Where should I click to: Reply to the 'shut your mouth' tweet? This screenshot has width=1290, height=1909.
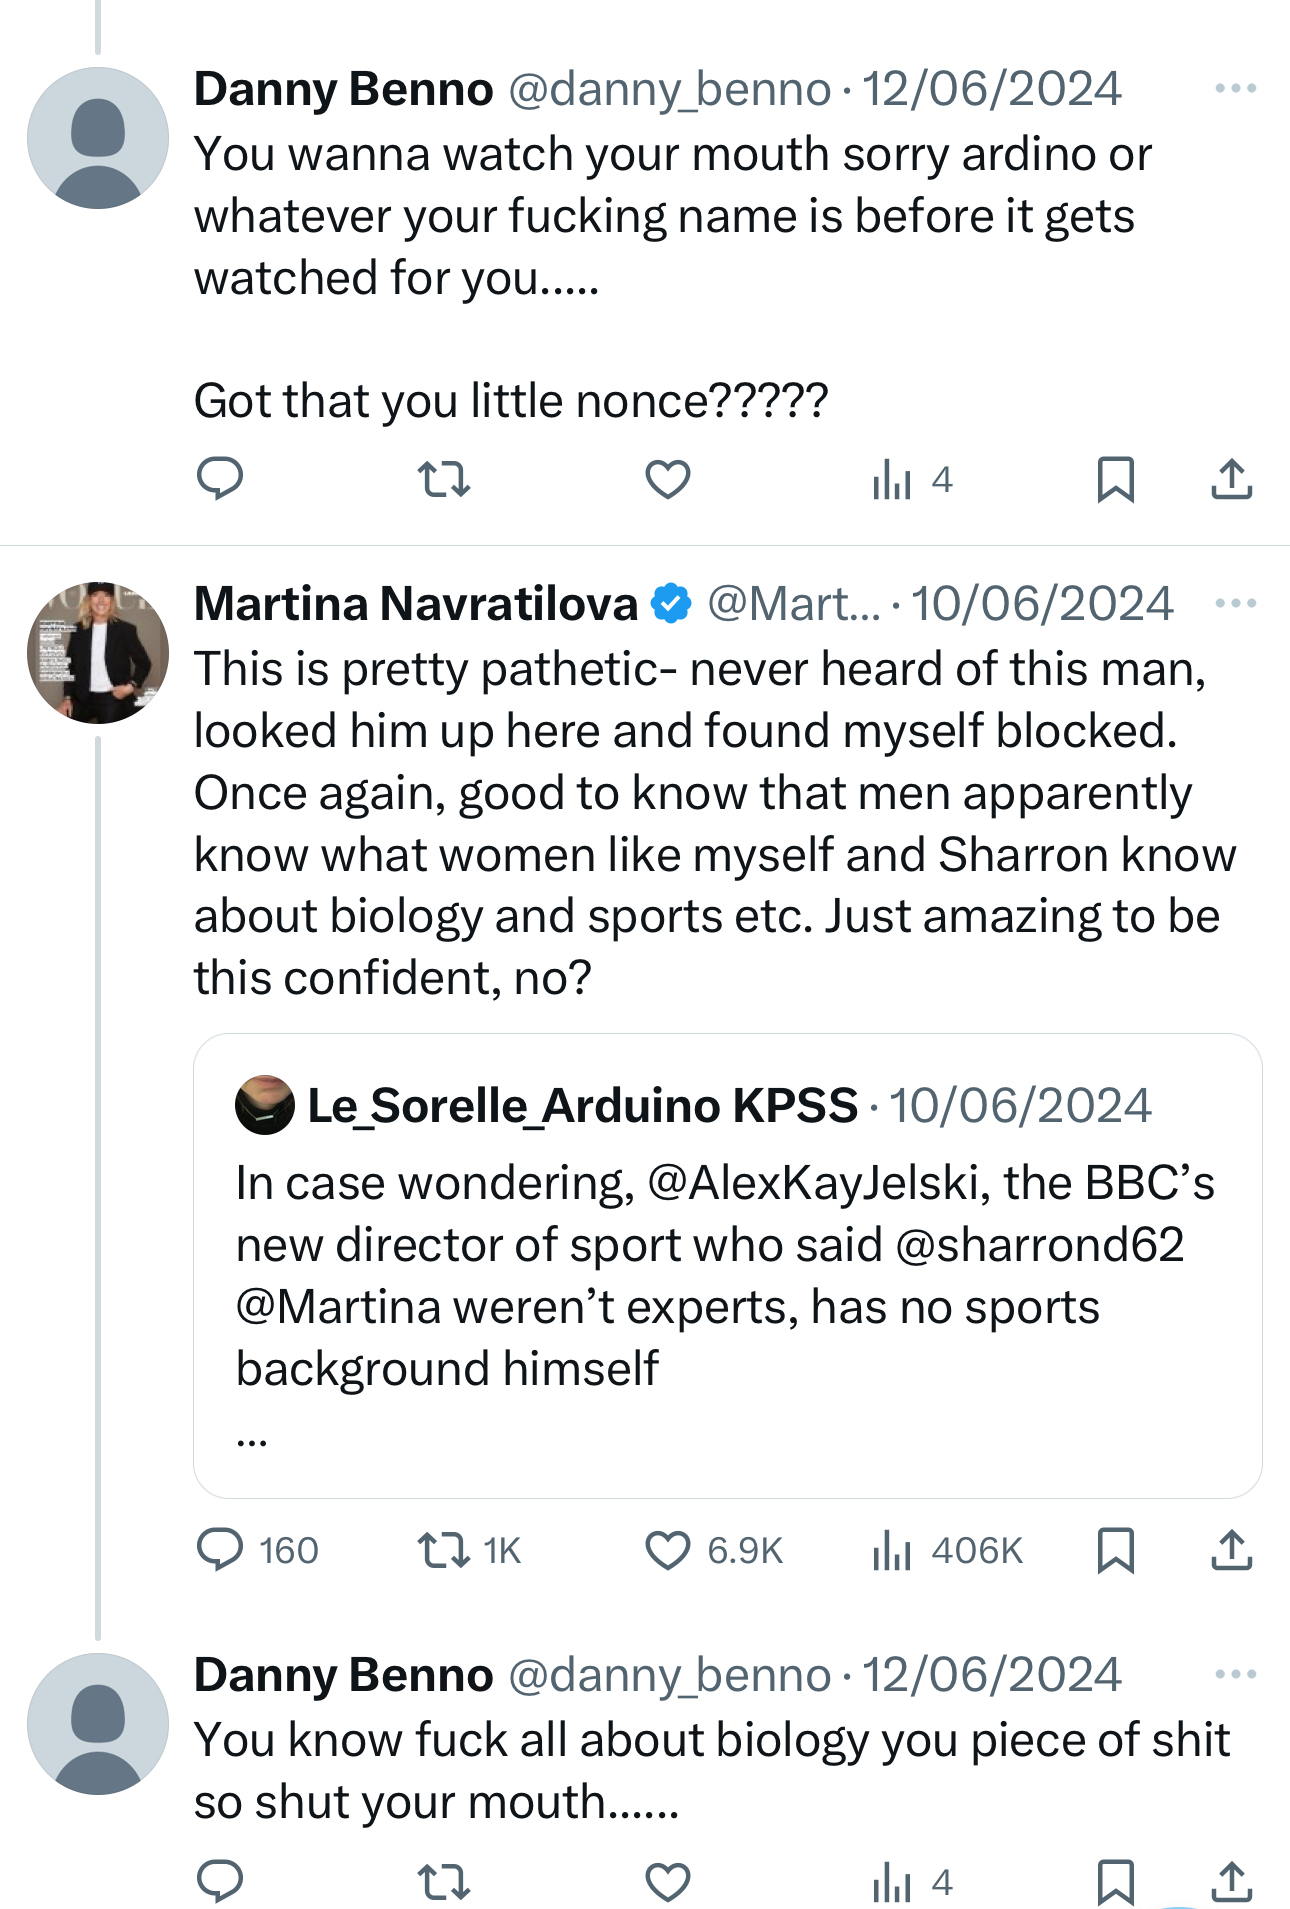pos(220,1882)
